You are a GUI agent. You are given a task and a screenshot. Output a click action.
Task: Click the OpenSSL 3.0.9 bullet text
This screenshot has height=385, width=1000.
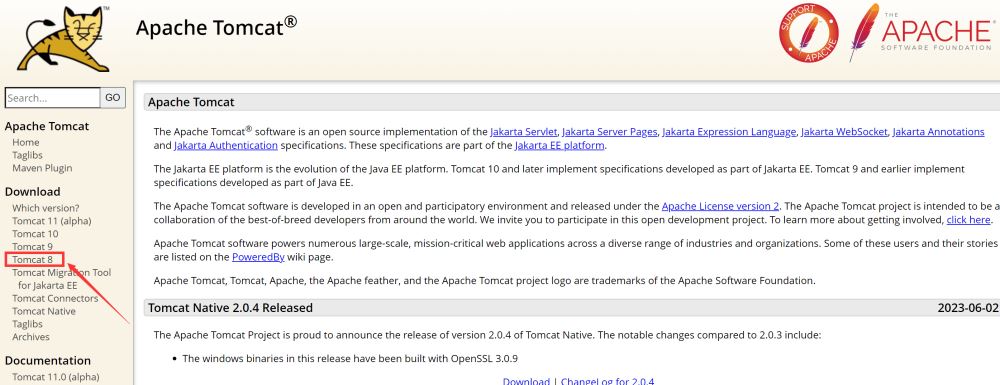coord(350,358)
